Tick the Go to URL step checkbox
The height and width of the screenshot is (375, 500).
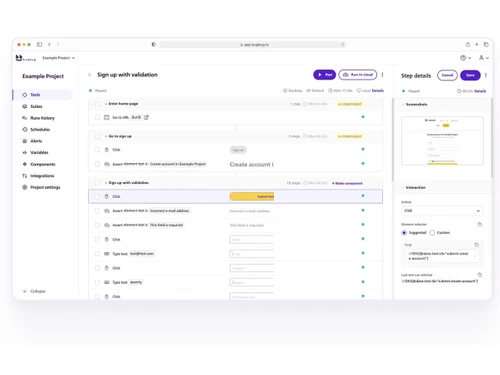click(x=97, y=117)
